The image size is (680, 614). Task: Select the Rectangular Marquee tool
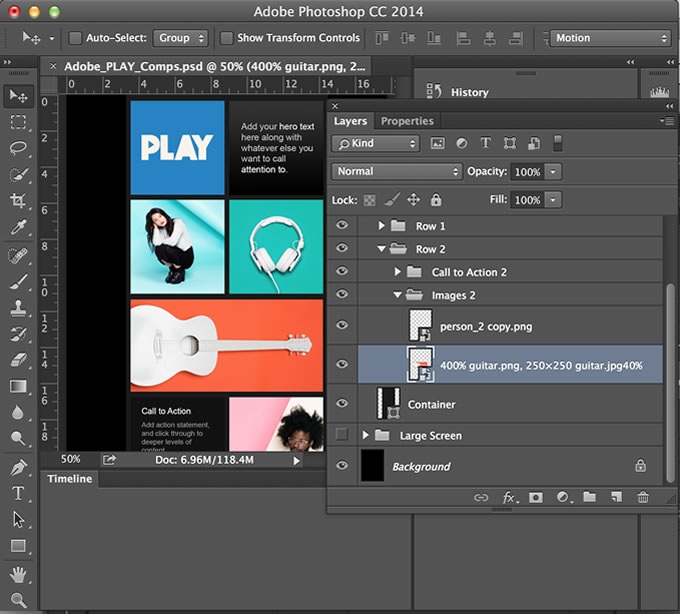click(x=18, y=122)
